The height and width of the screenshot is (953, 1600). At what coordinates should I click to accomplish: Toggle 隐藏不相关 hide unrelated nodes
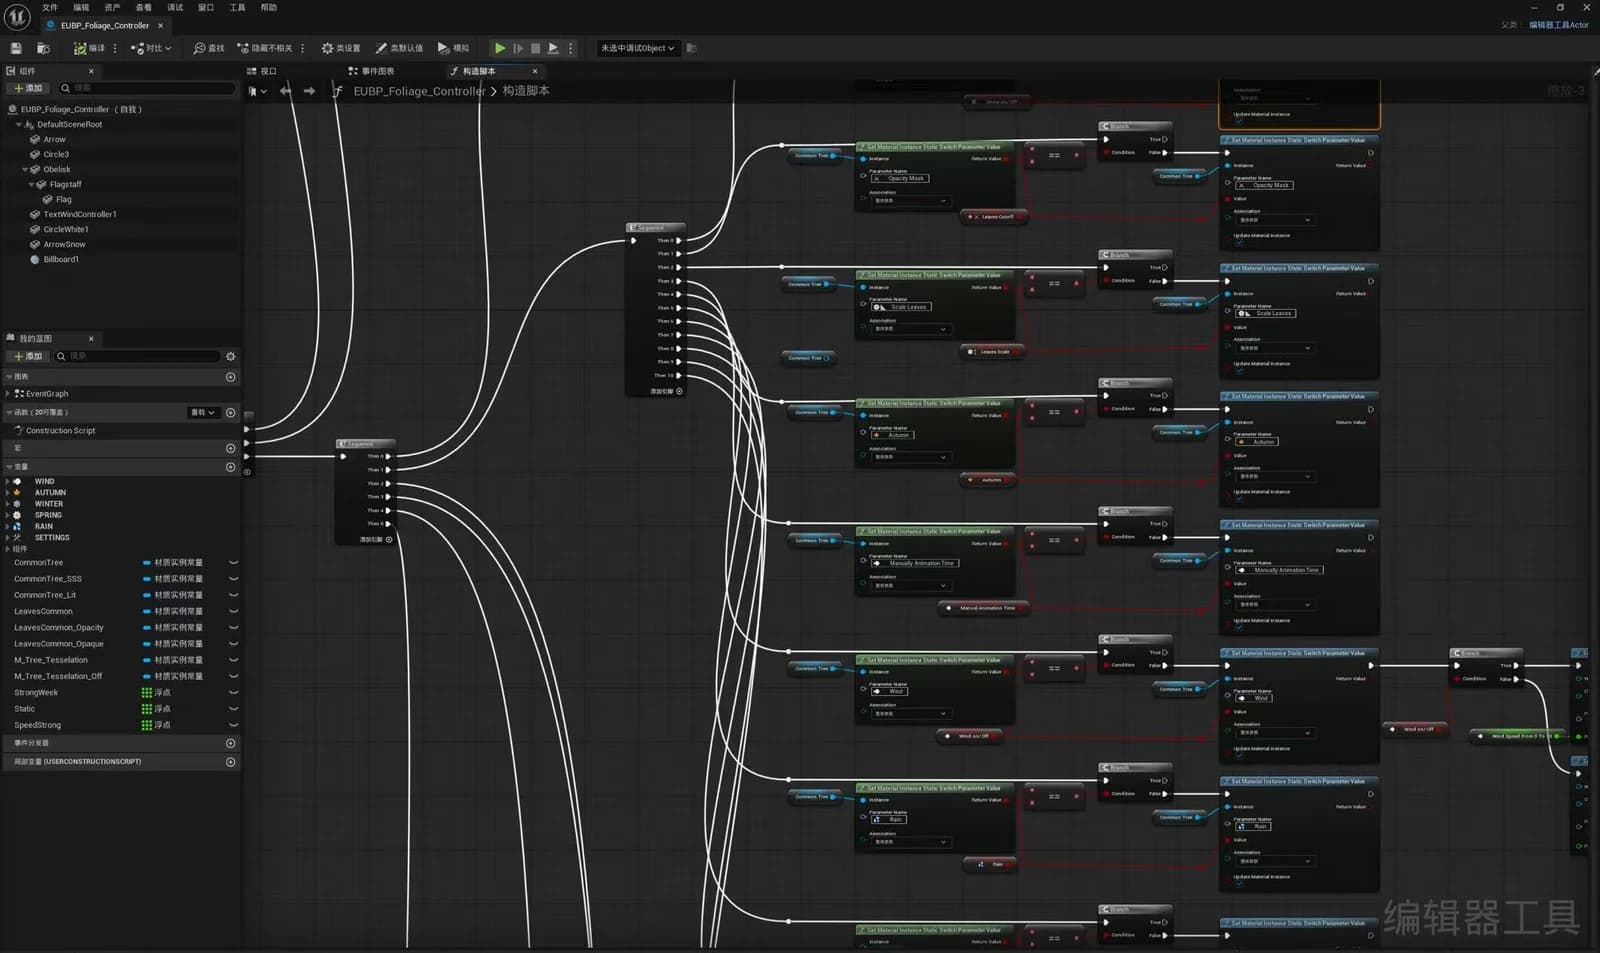pos(265,48)
